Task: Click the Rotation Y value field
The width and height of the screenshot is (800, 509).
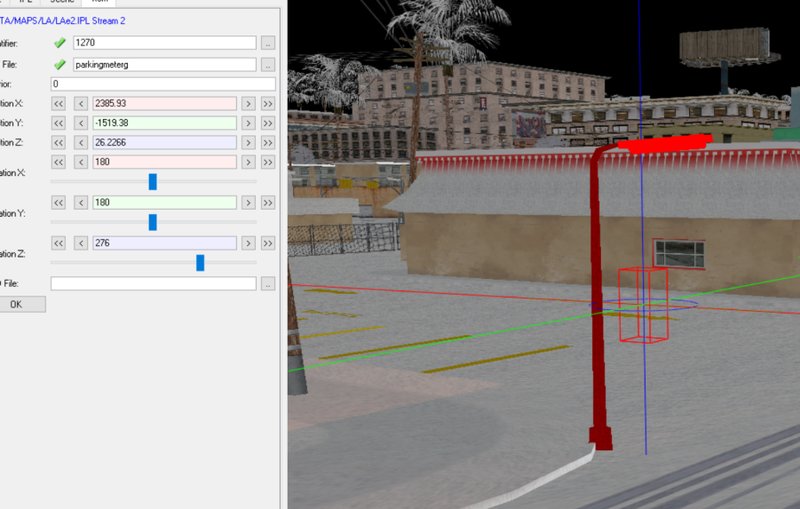Action: click(x=164, y=202)
